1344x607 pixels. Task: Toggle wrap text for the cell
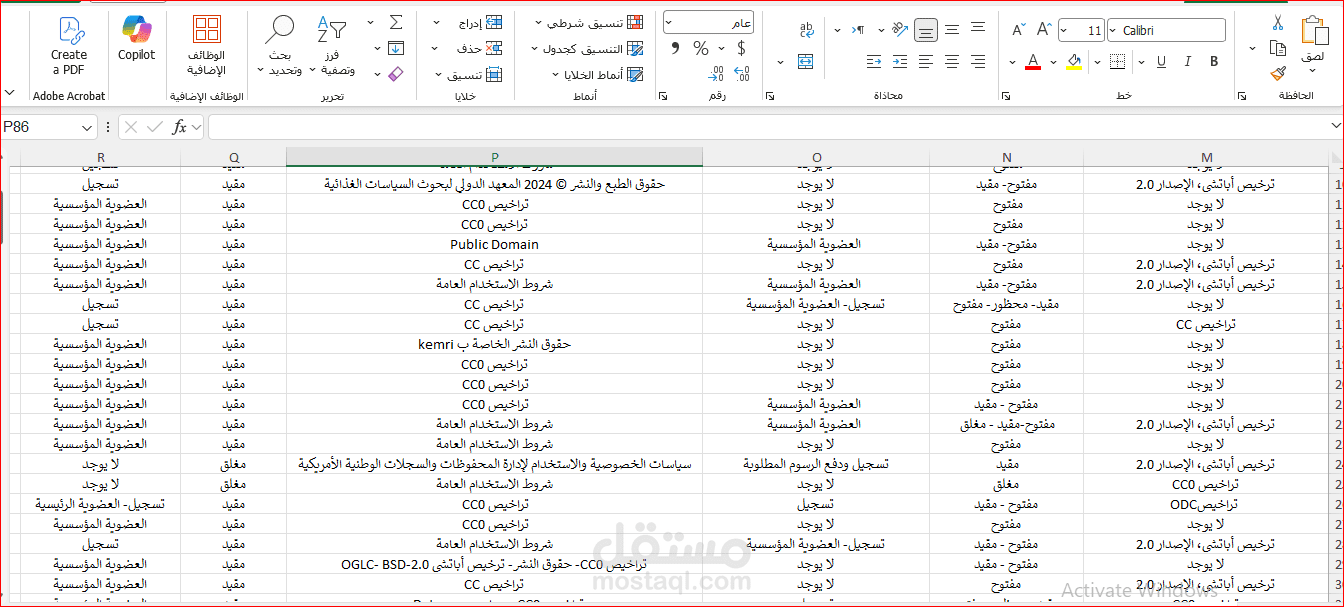(x=807, y=31)
